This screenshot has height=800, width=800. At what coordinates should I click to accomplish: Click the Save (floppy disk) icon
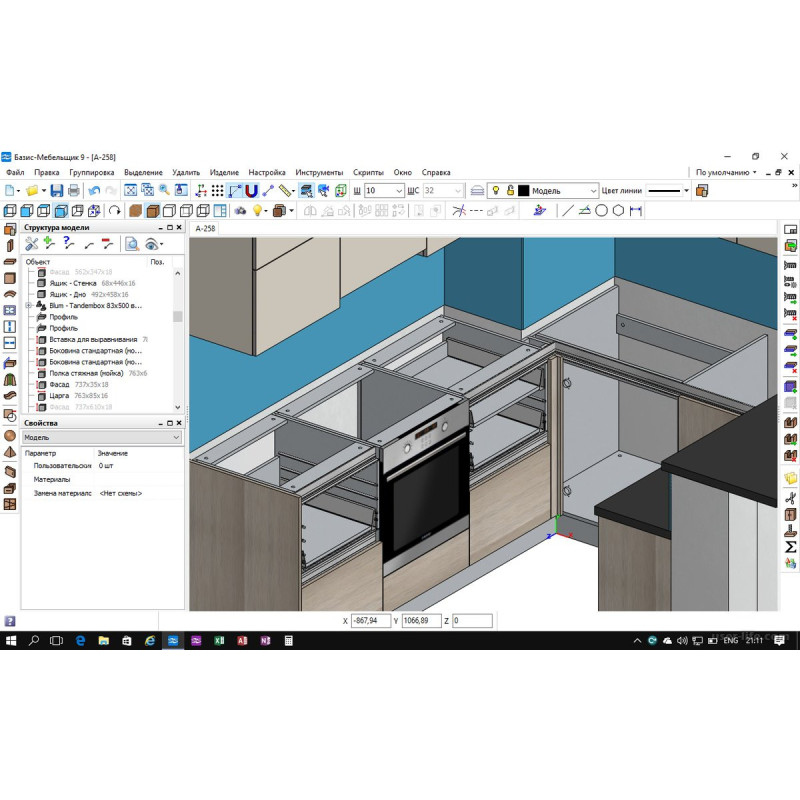57,190
